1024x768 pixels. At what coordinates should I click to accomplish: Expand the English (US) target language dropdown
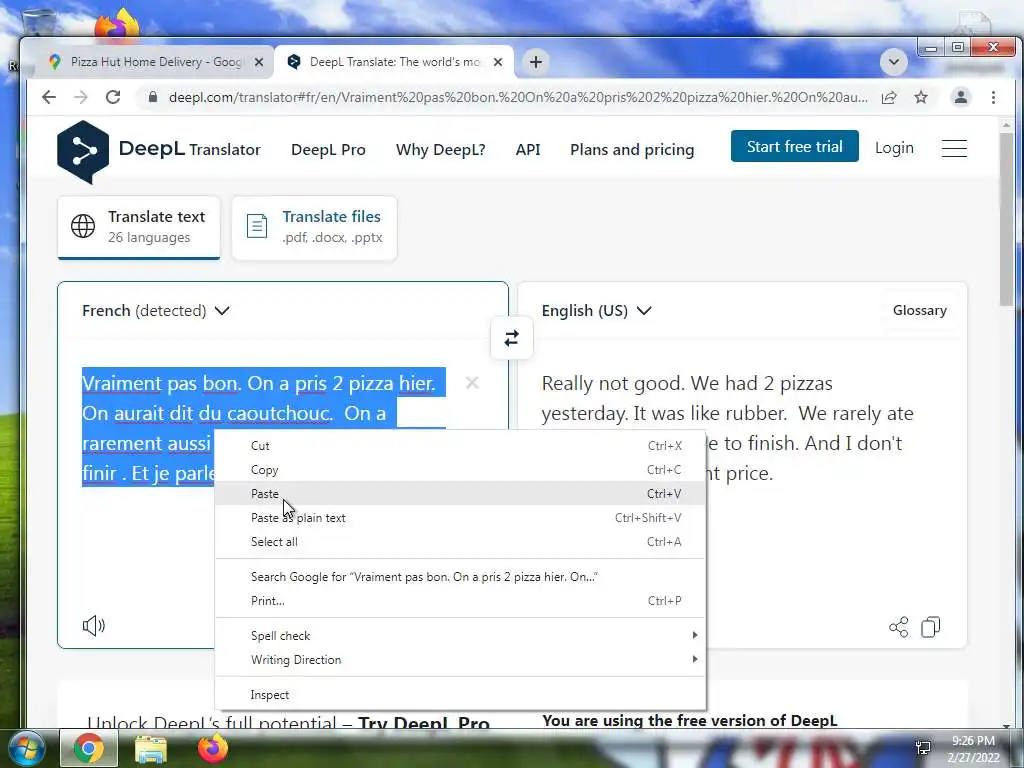tap(596, 311)
